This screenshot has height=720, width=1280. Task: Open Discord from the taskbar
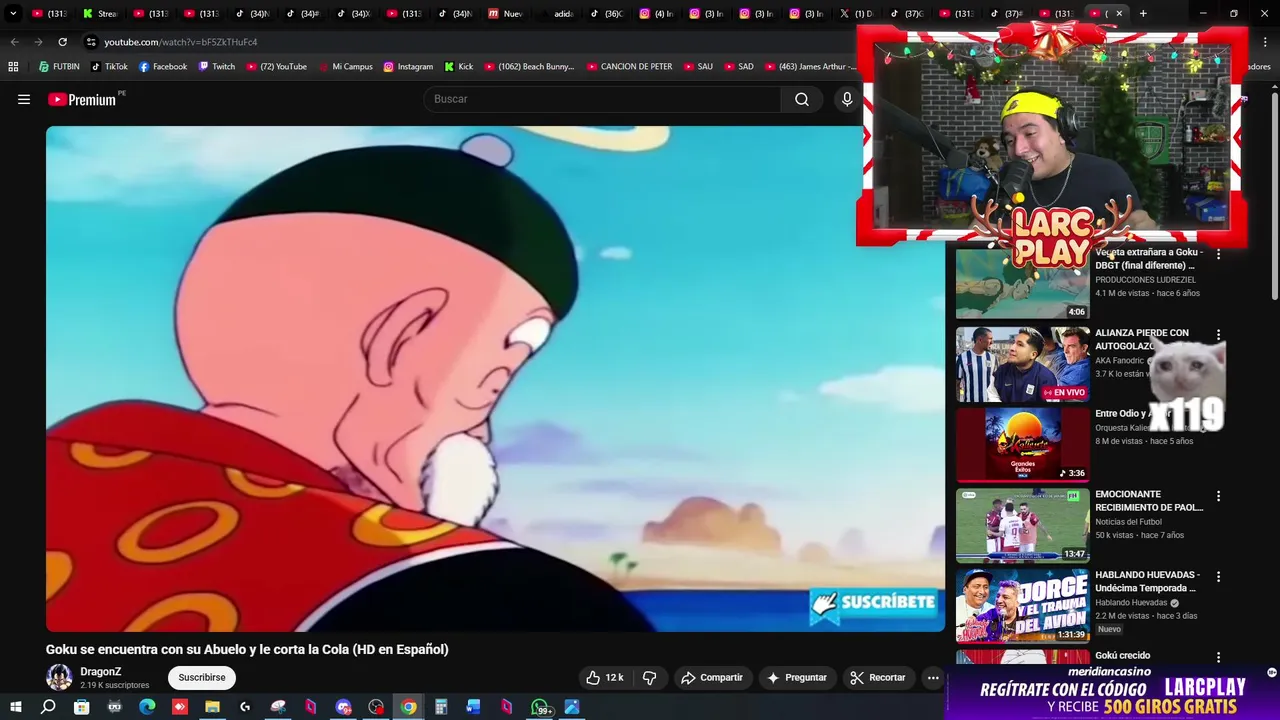coord(343,707)
